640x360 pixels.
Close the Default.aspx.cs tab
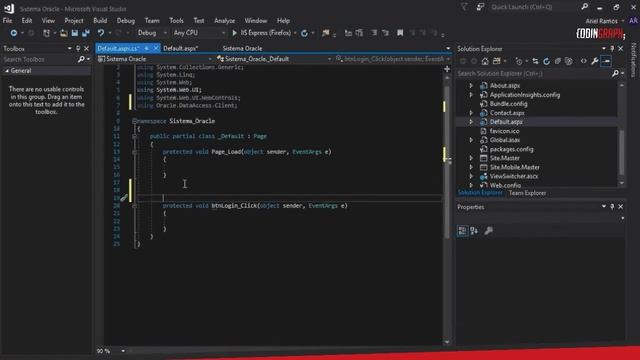[x=156, y=49]
